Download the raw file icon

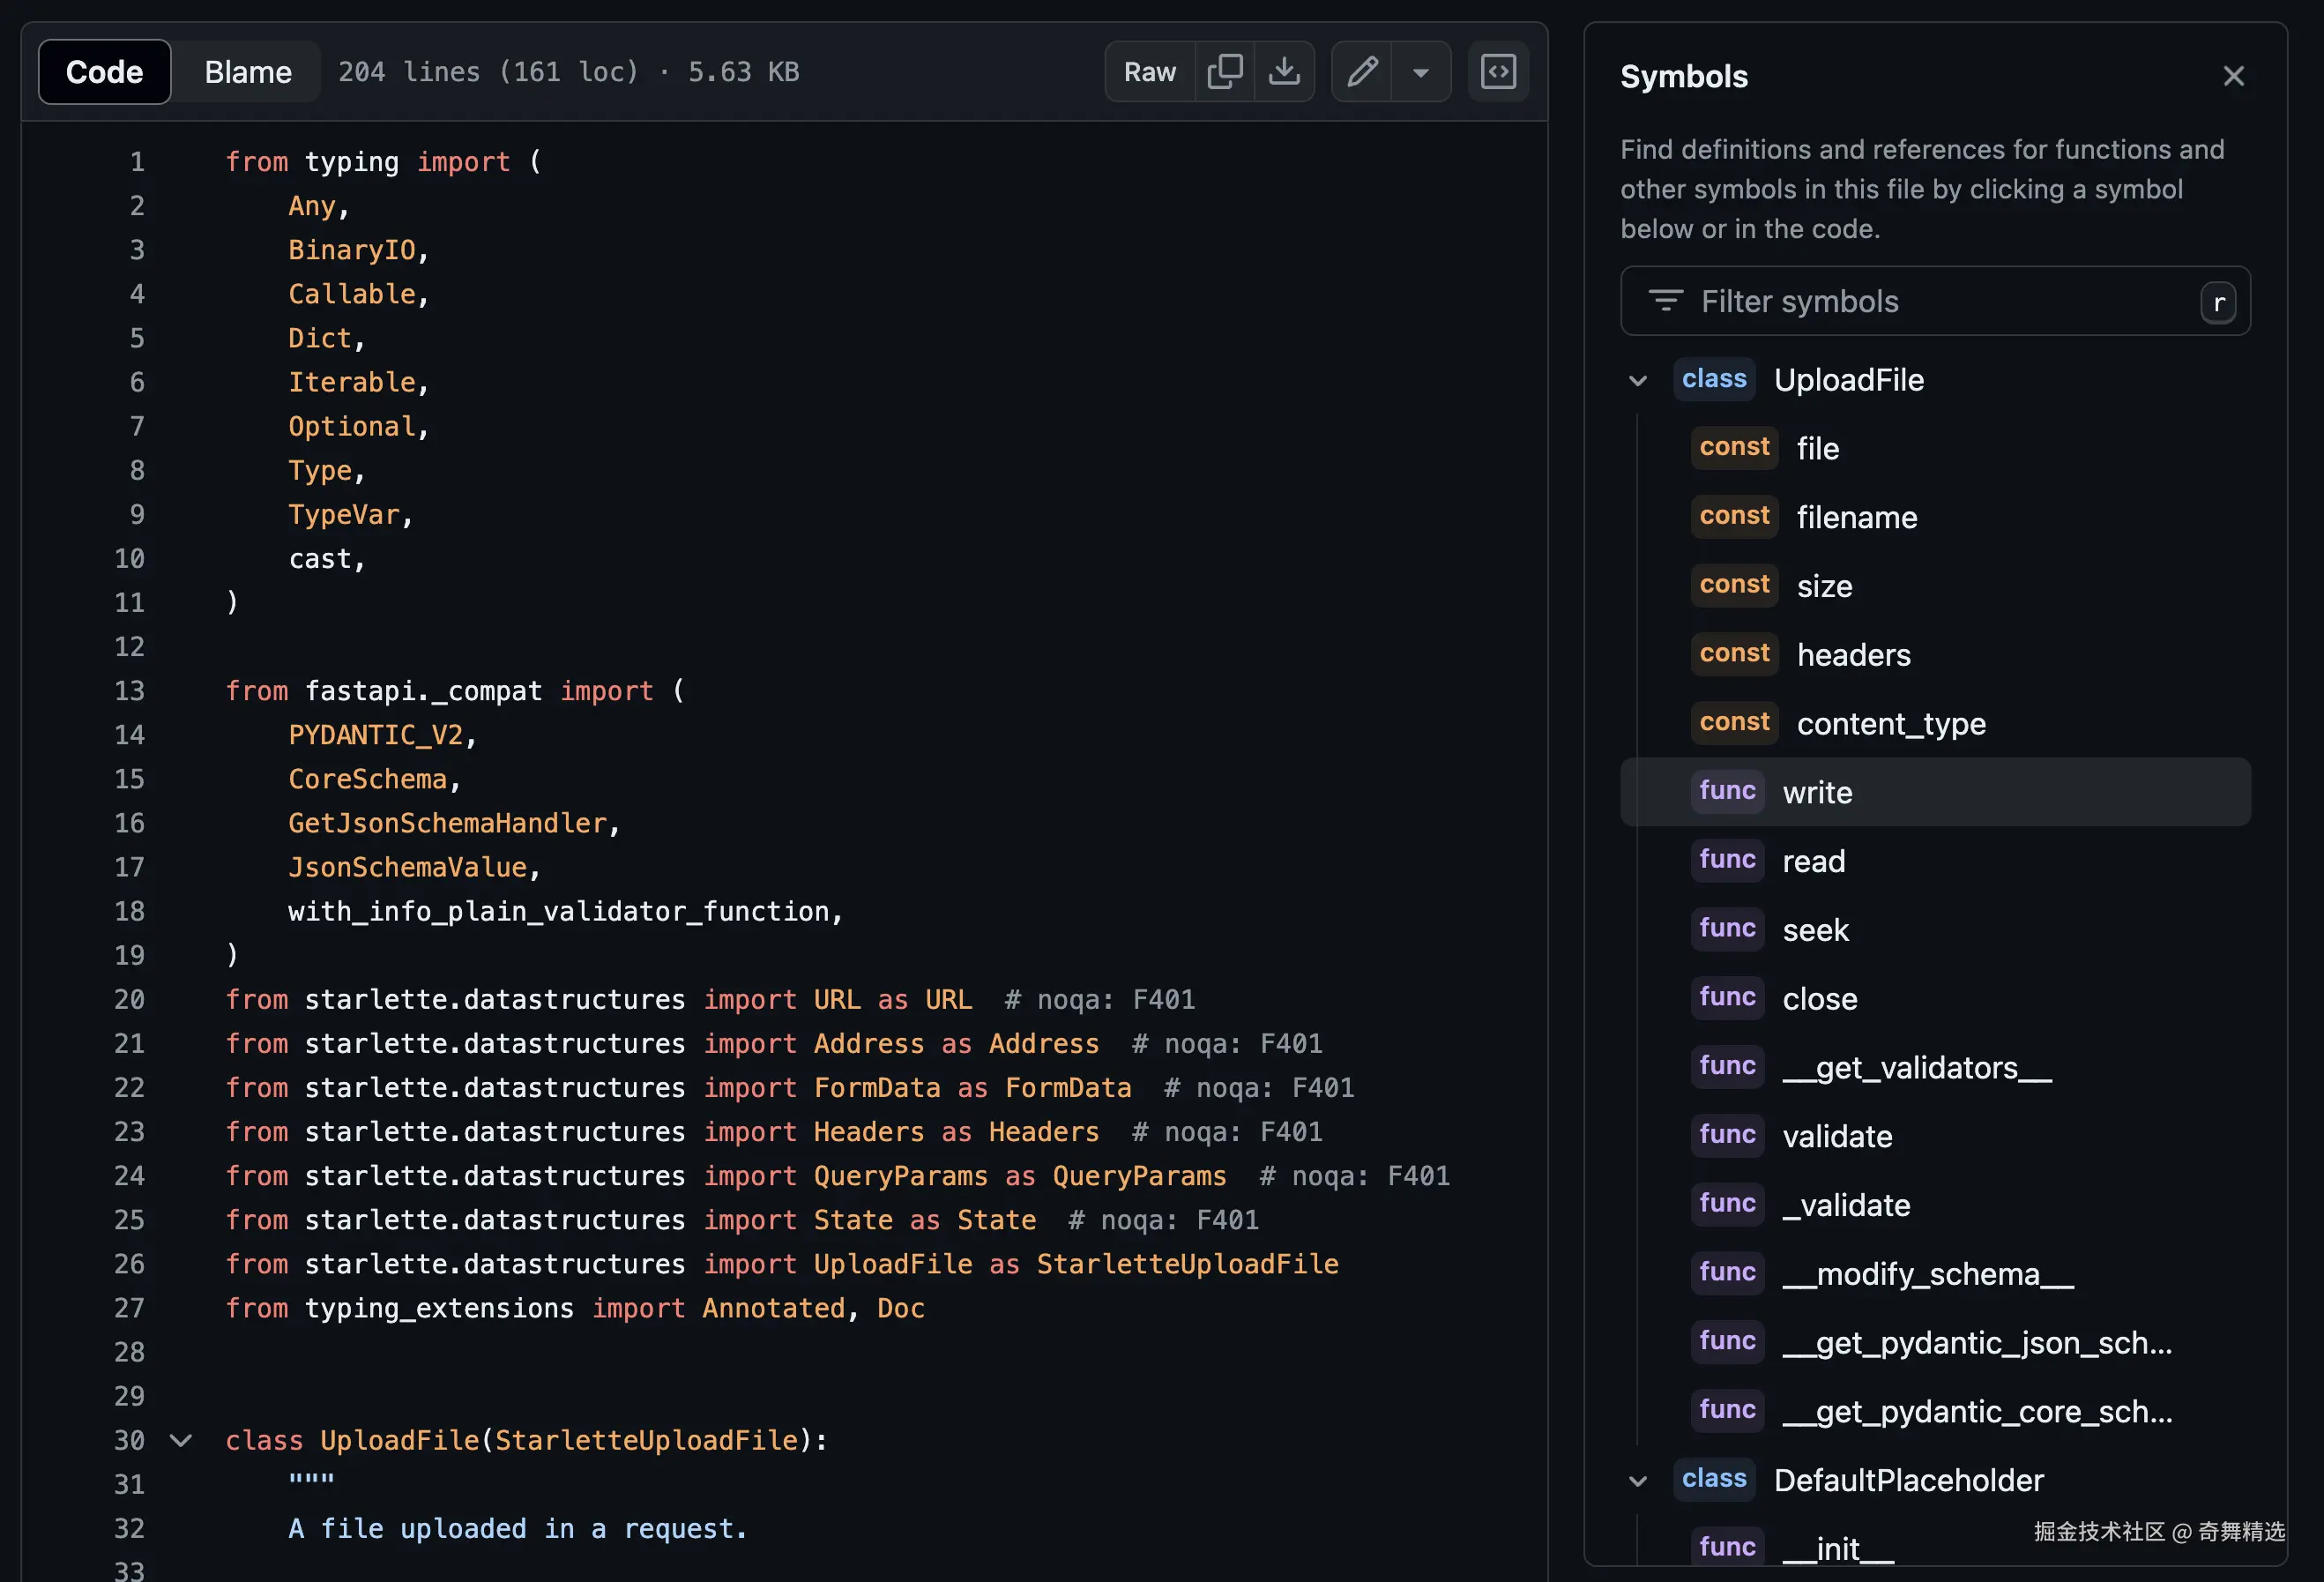pos(1284,72)
